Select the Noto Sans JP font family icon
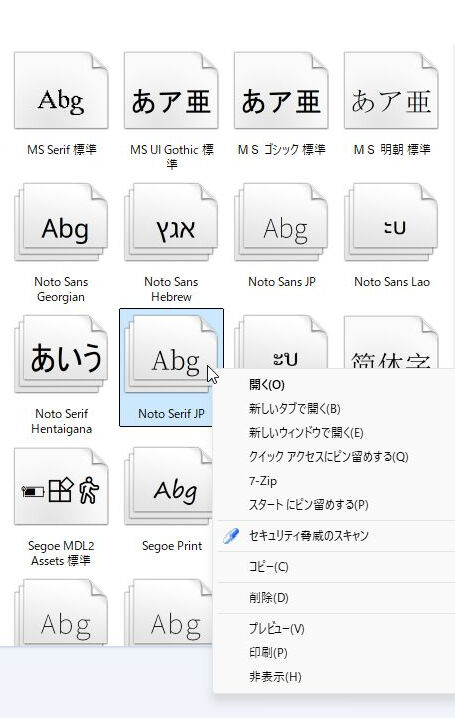 tap(281, 222)
